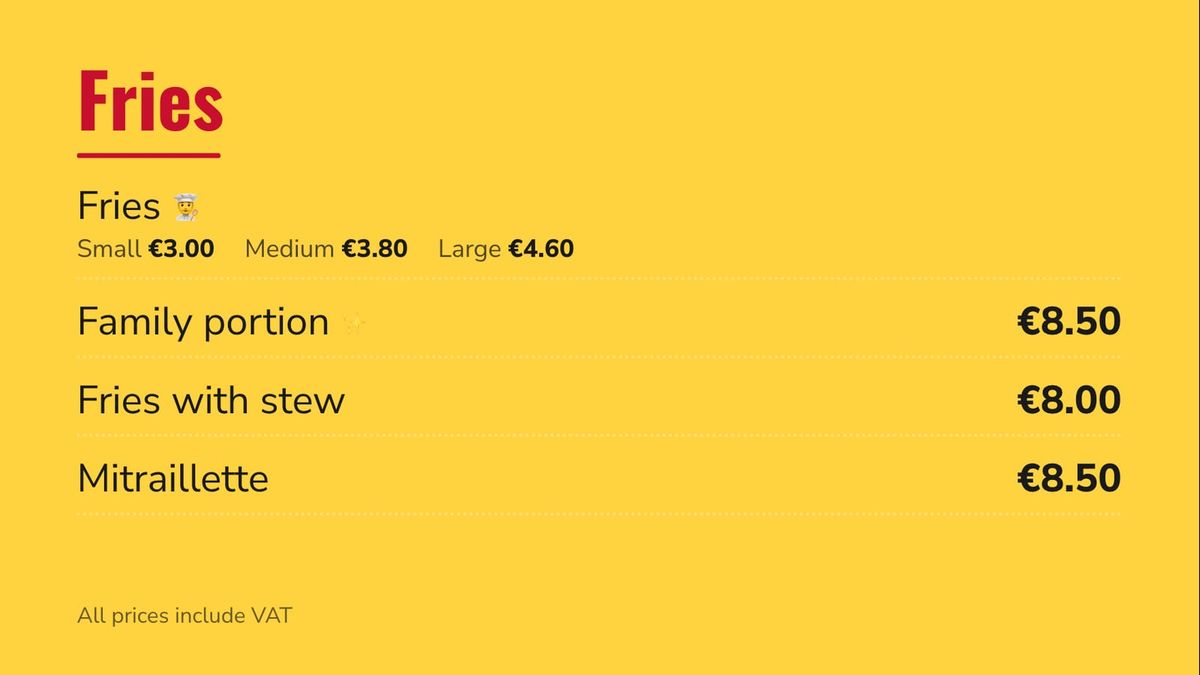Click the red underline below the heading
This screenshot has width=1200, height=675.
coord(149,155)
